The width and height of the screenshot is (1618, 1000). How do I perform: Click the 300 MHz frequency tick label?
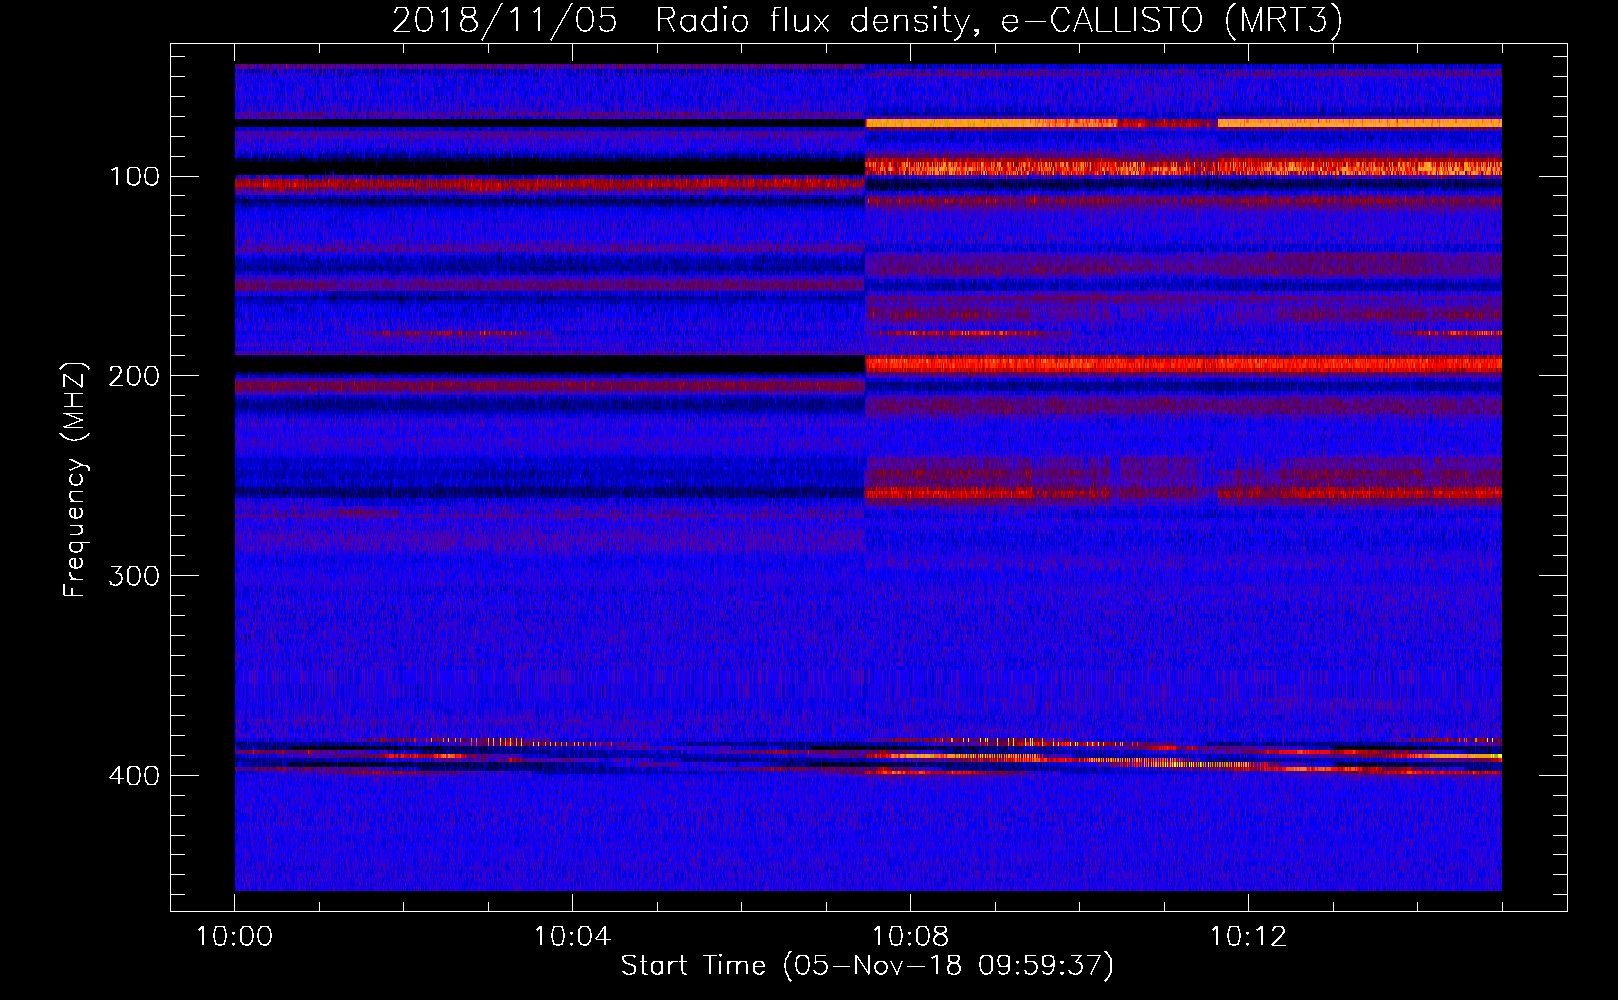pos(134,576)
